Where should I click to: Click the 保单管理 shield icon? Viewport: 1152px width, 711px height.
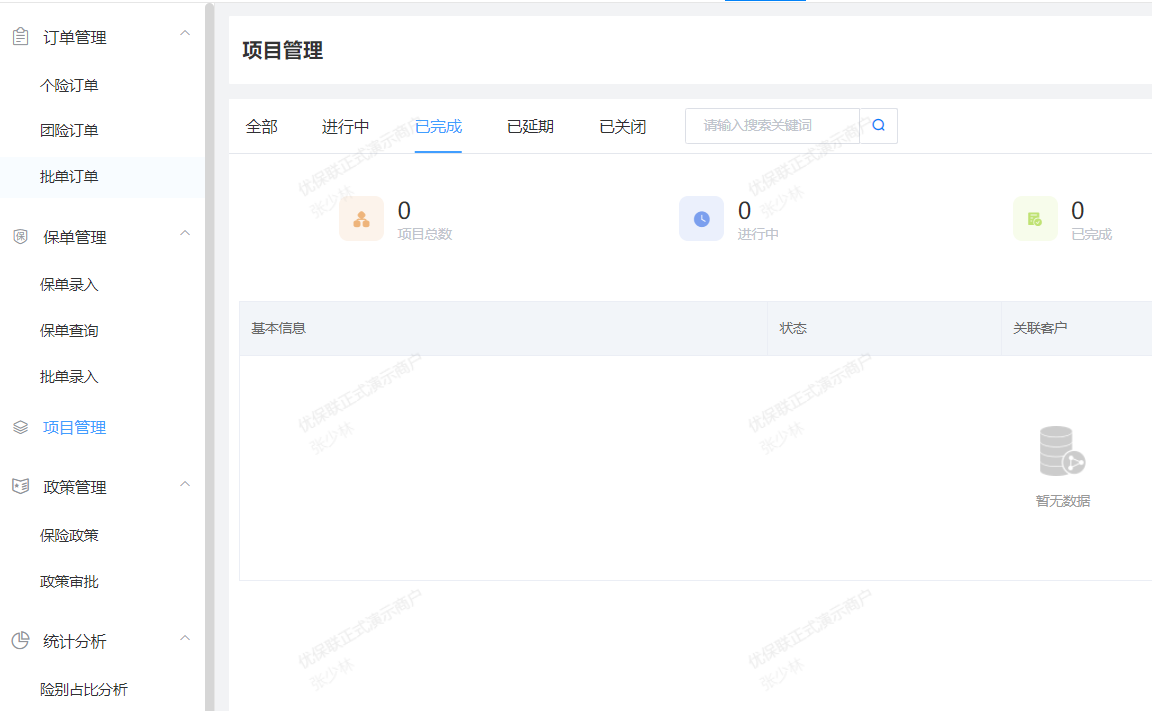pos(21,237)
